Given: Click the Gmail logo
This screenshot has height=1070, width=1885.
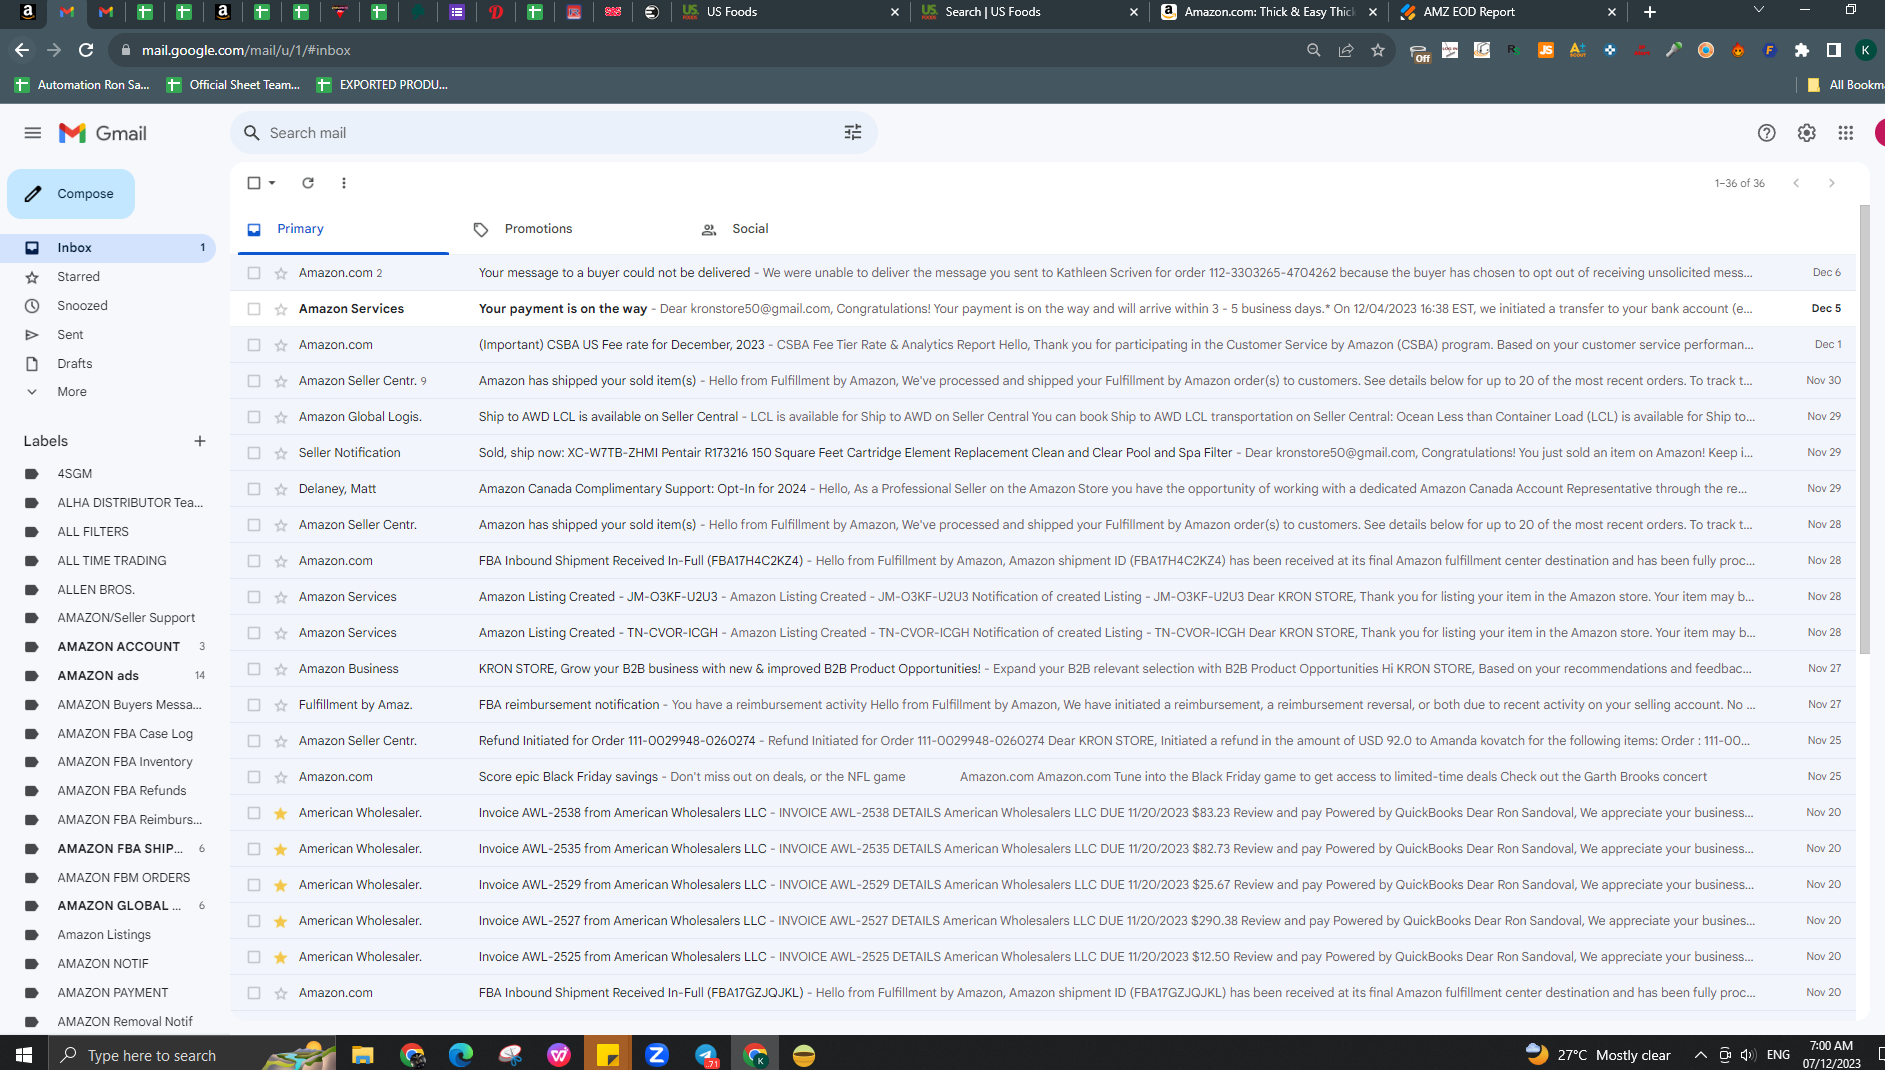Looking at the screenshot, I should click(x=102, y=133).
